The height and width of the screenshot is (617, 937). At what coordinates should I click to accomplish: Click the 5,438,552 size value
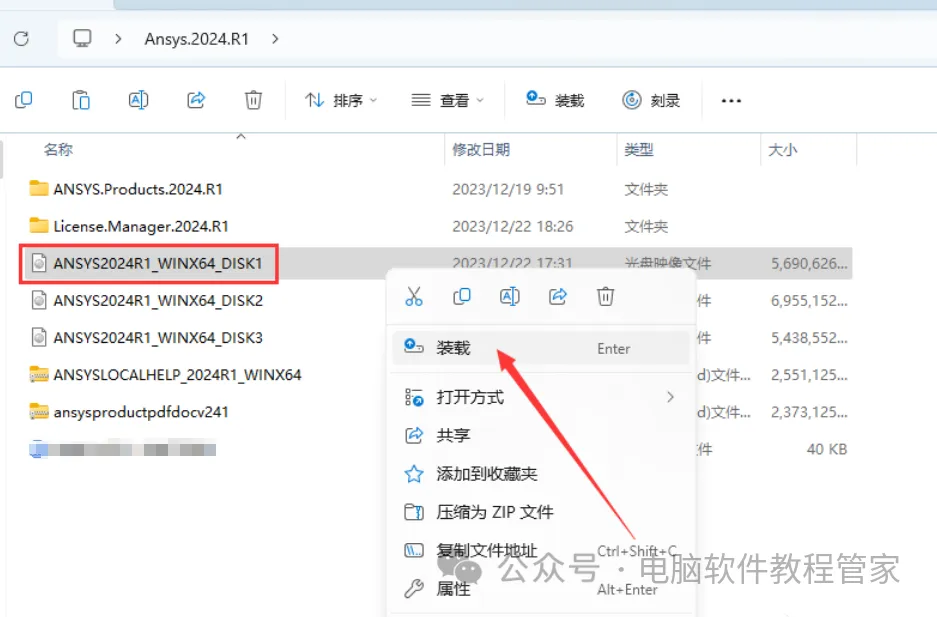pos(809,337)
